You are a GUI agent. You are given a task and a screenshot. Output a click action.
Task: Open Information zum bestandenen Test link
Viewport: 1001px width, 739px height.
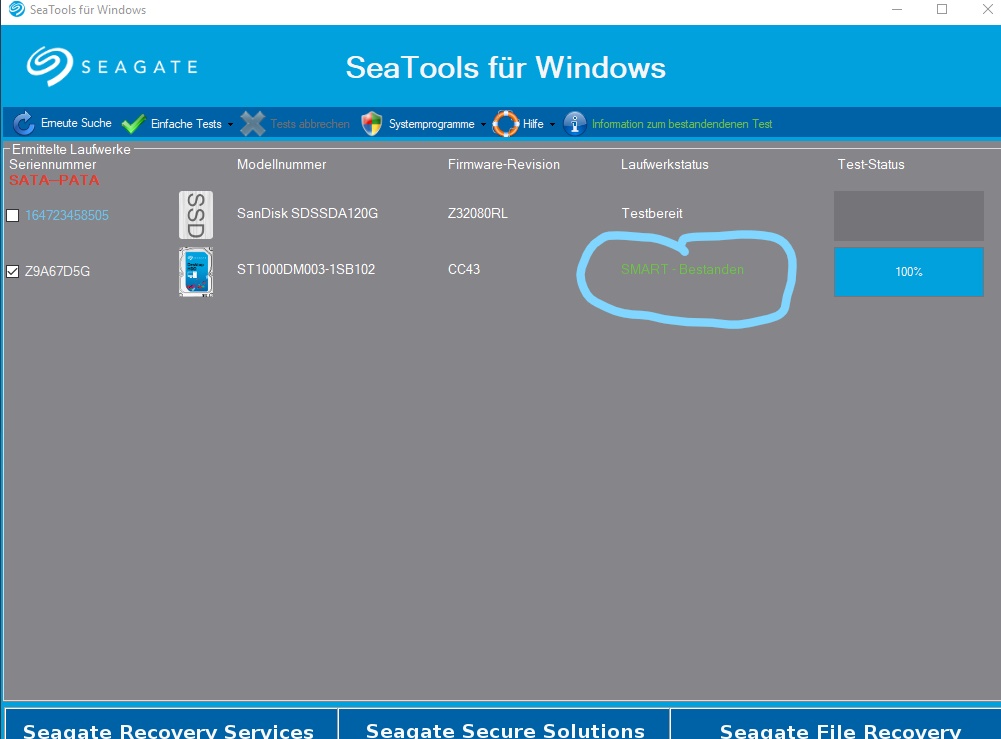(x=682, y=124)
